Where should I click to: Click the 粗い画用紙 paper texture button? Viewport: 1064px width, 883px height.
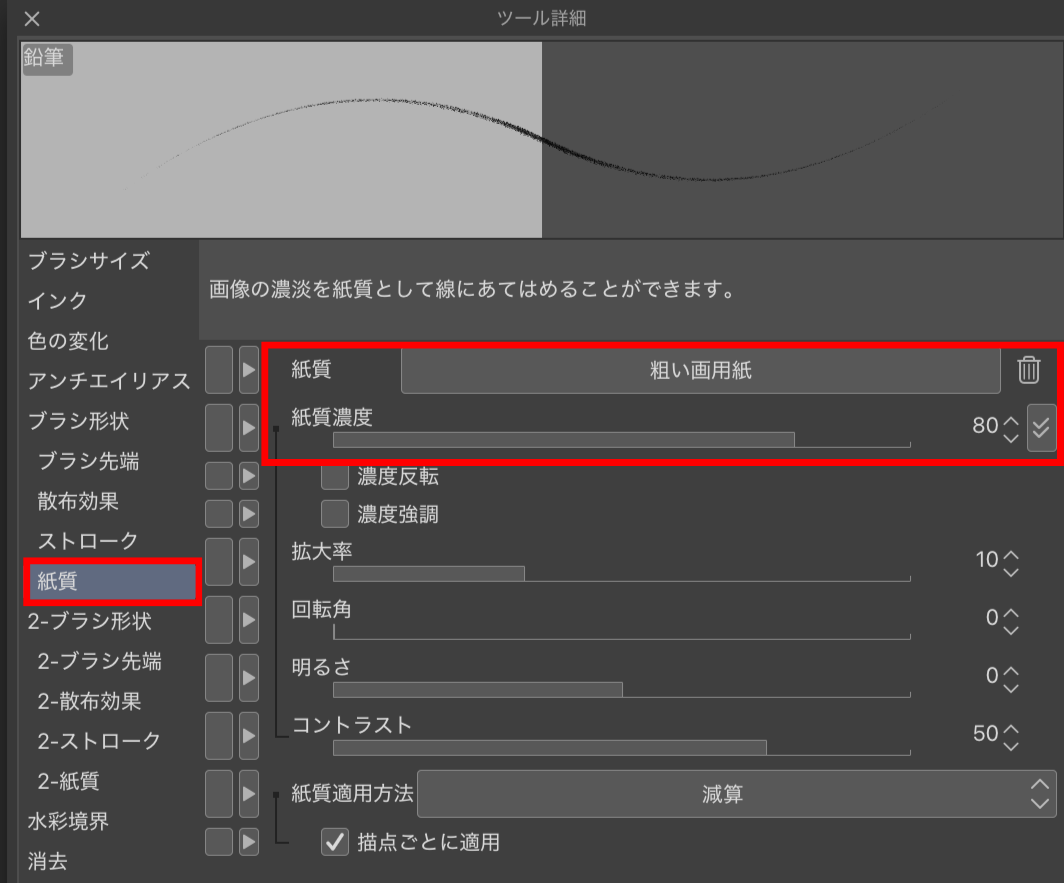700,371
